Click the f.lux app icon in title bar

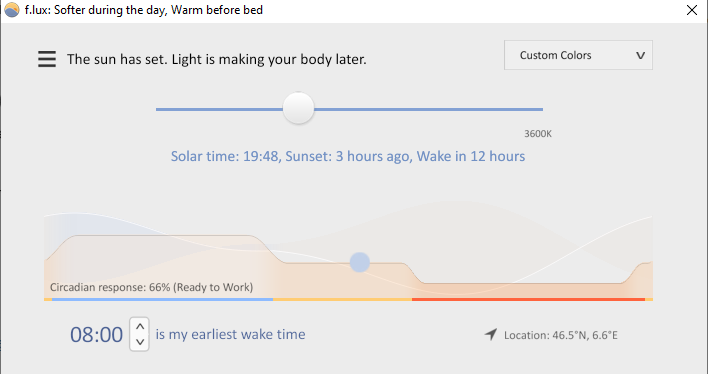click(12, 10)
